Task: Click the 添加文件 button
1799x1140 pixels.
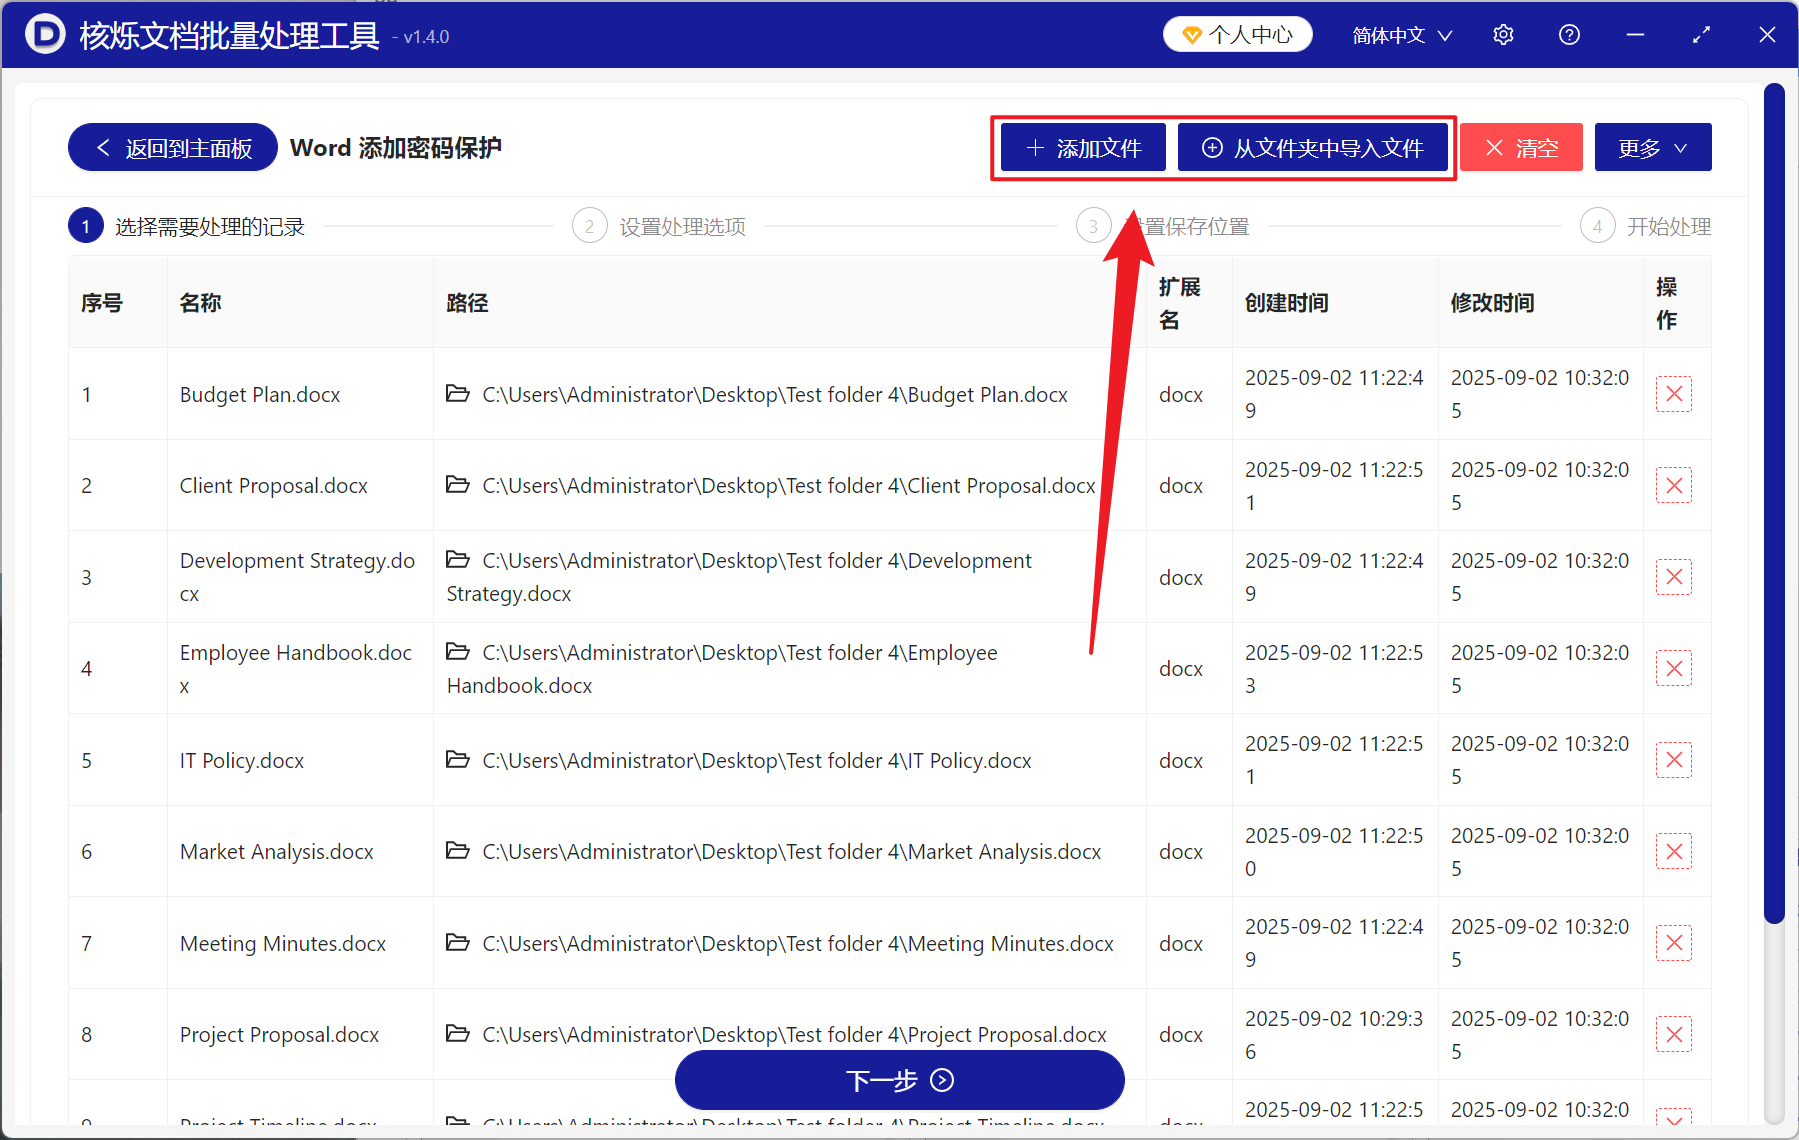Action: coord(1082,147)
